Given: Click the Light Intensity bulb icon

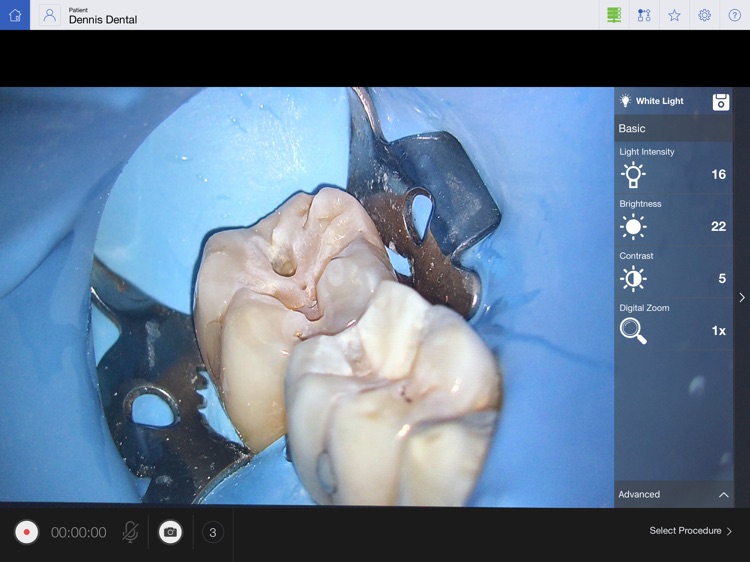Looking at the screenshot, I should pos(633,175).
